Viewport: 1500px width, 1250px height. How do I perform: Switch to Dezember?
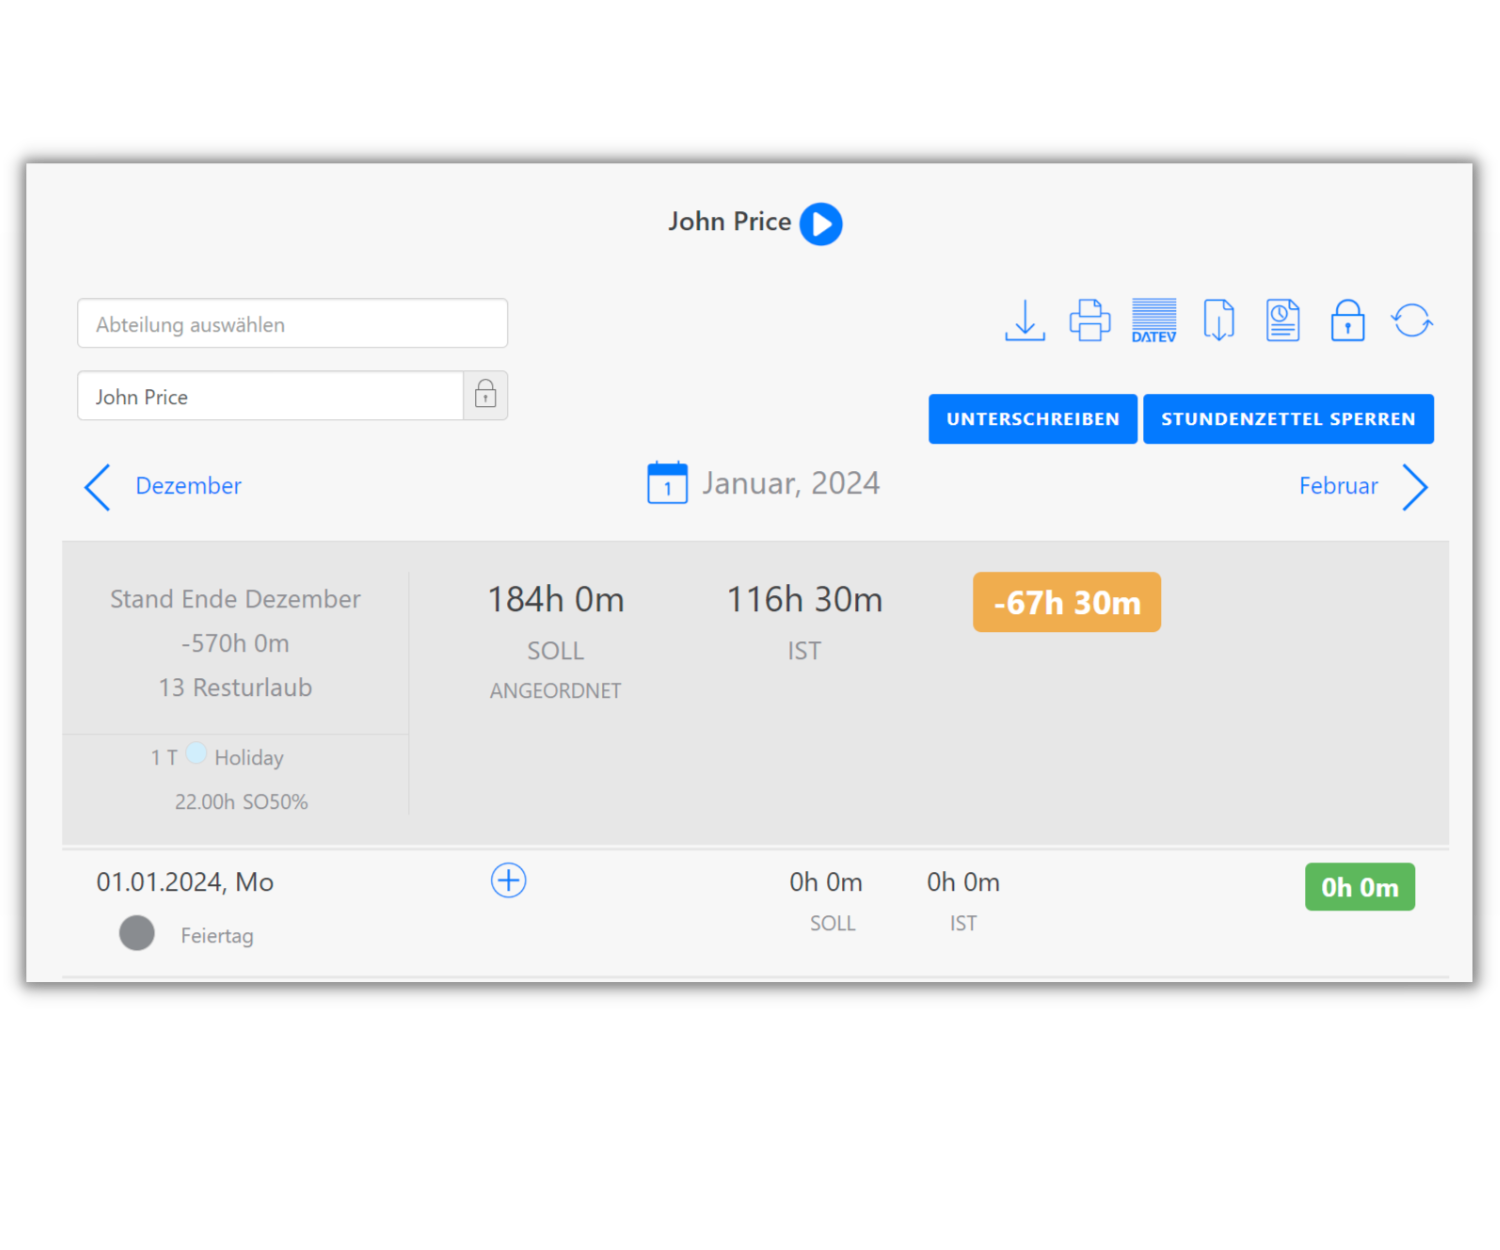[x=188, y=485]
